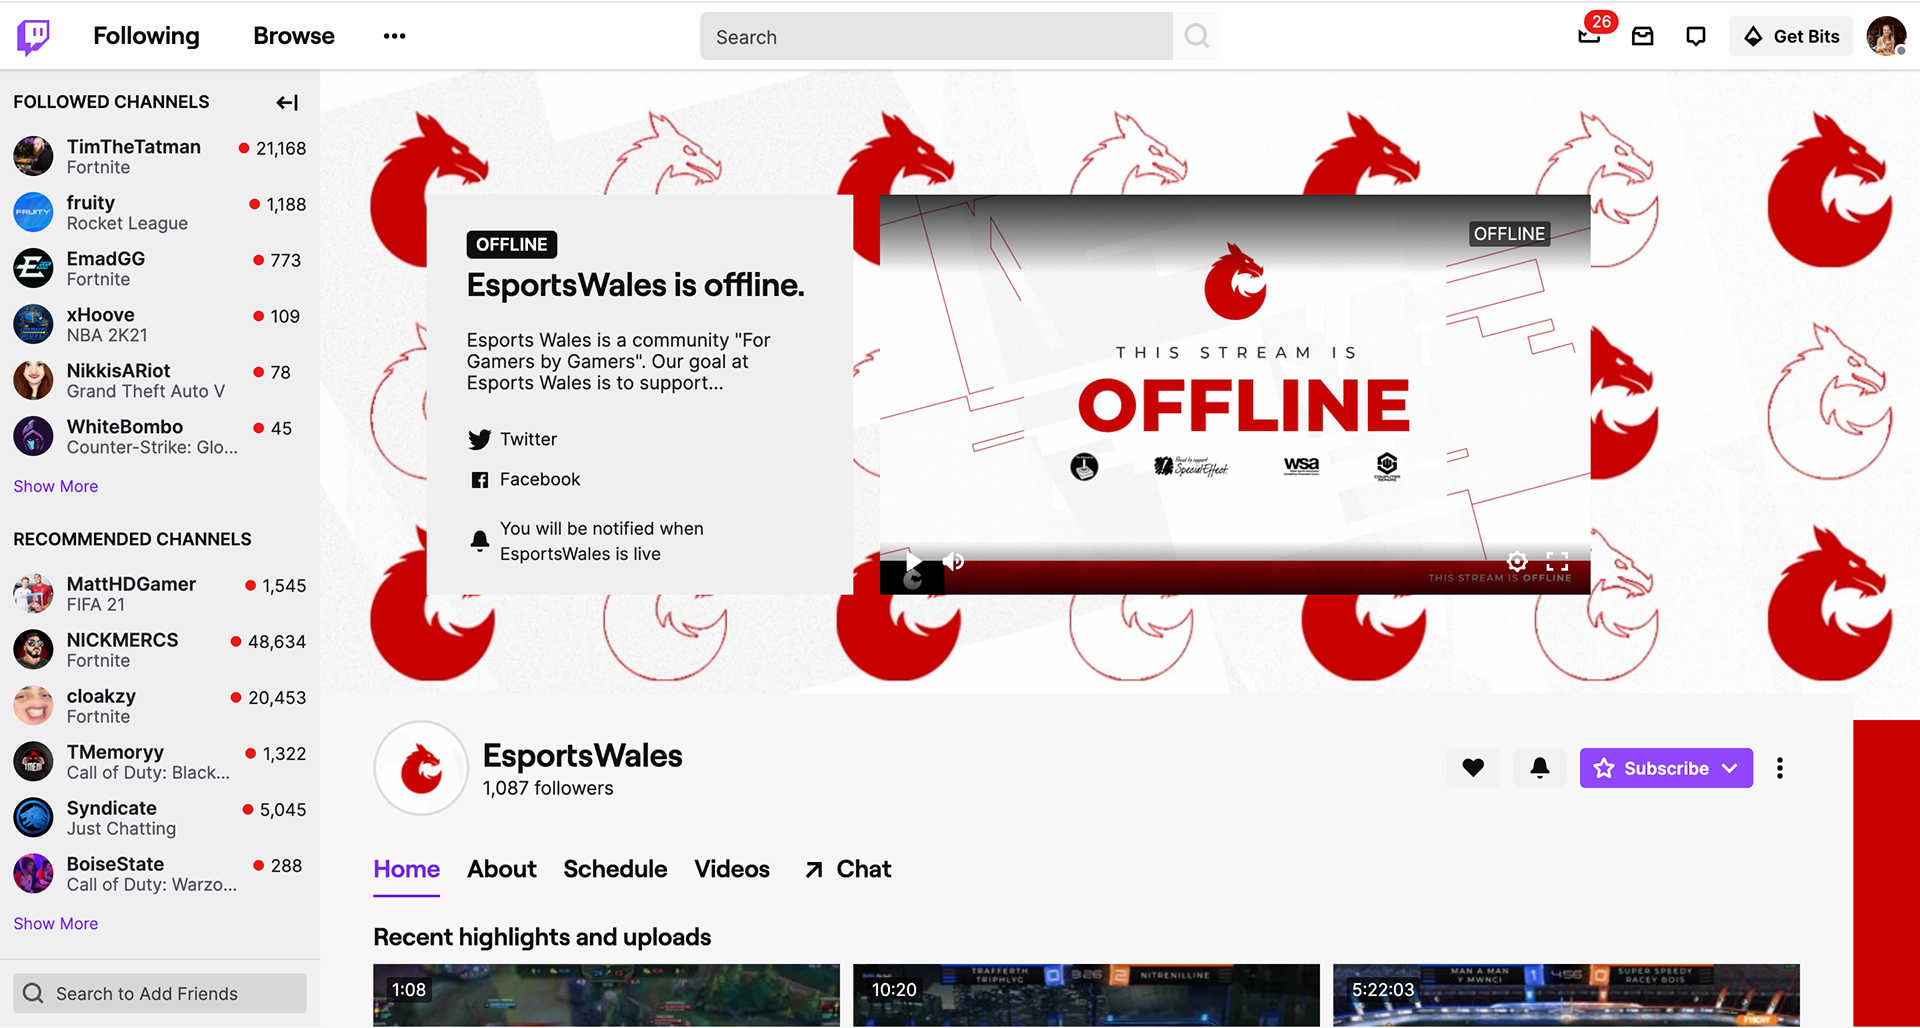Open EmadGG channel avatar

point(33,268)
